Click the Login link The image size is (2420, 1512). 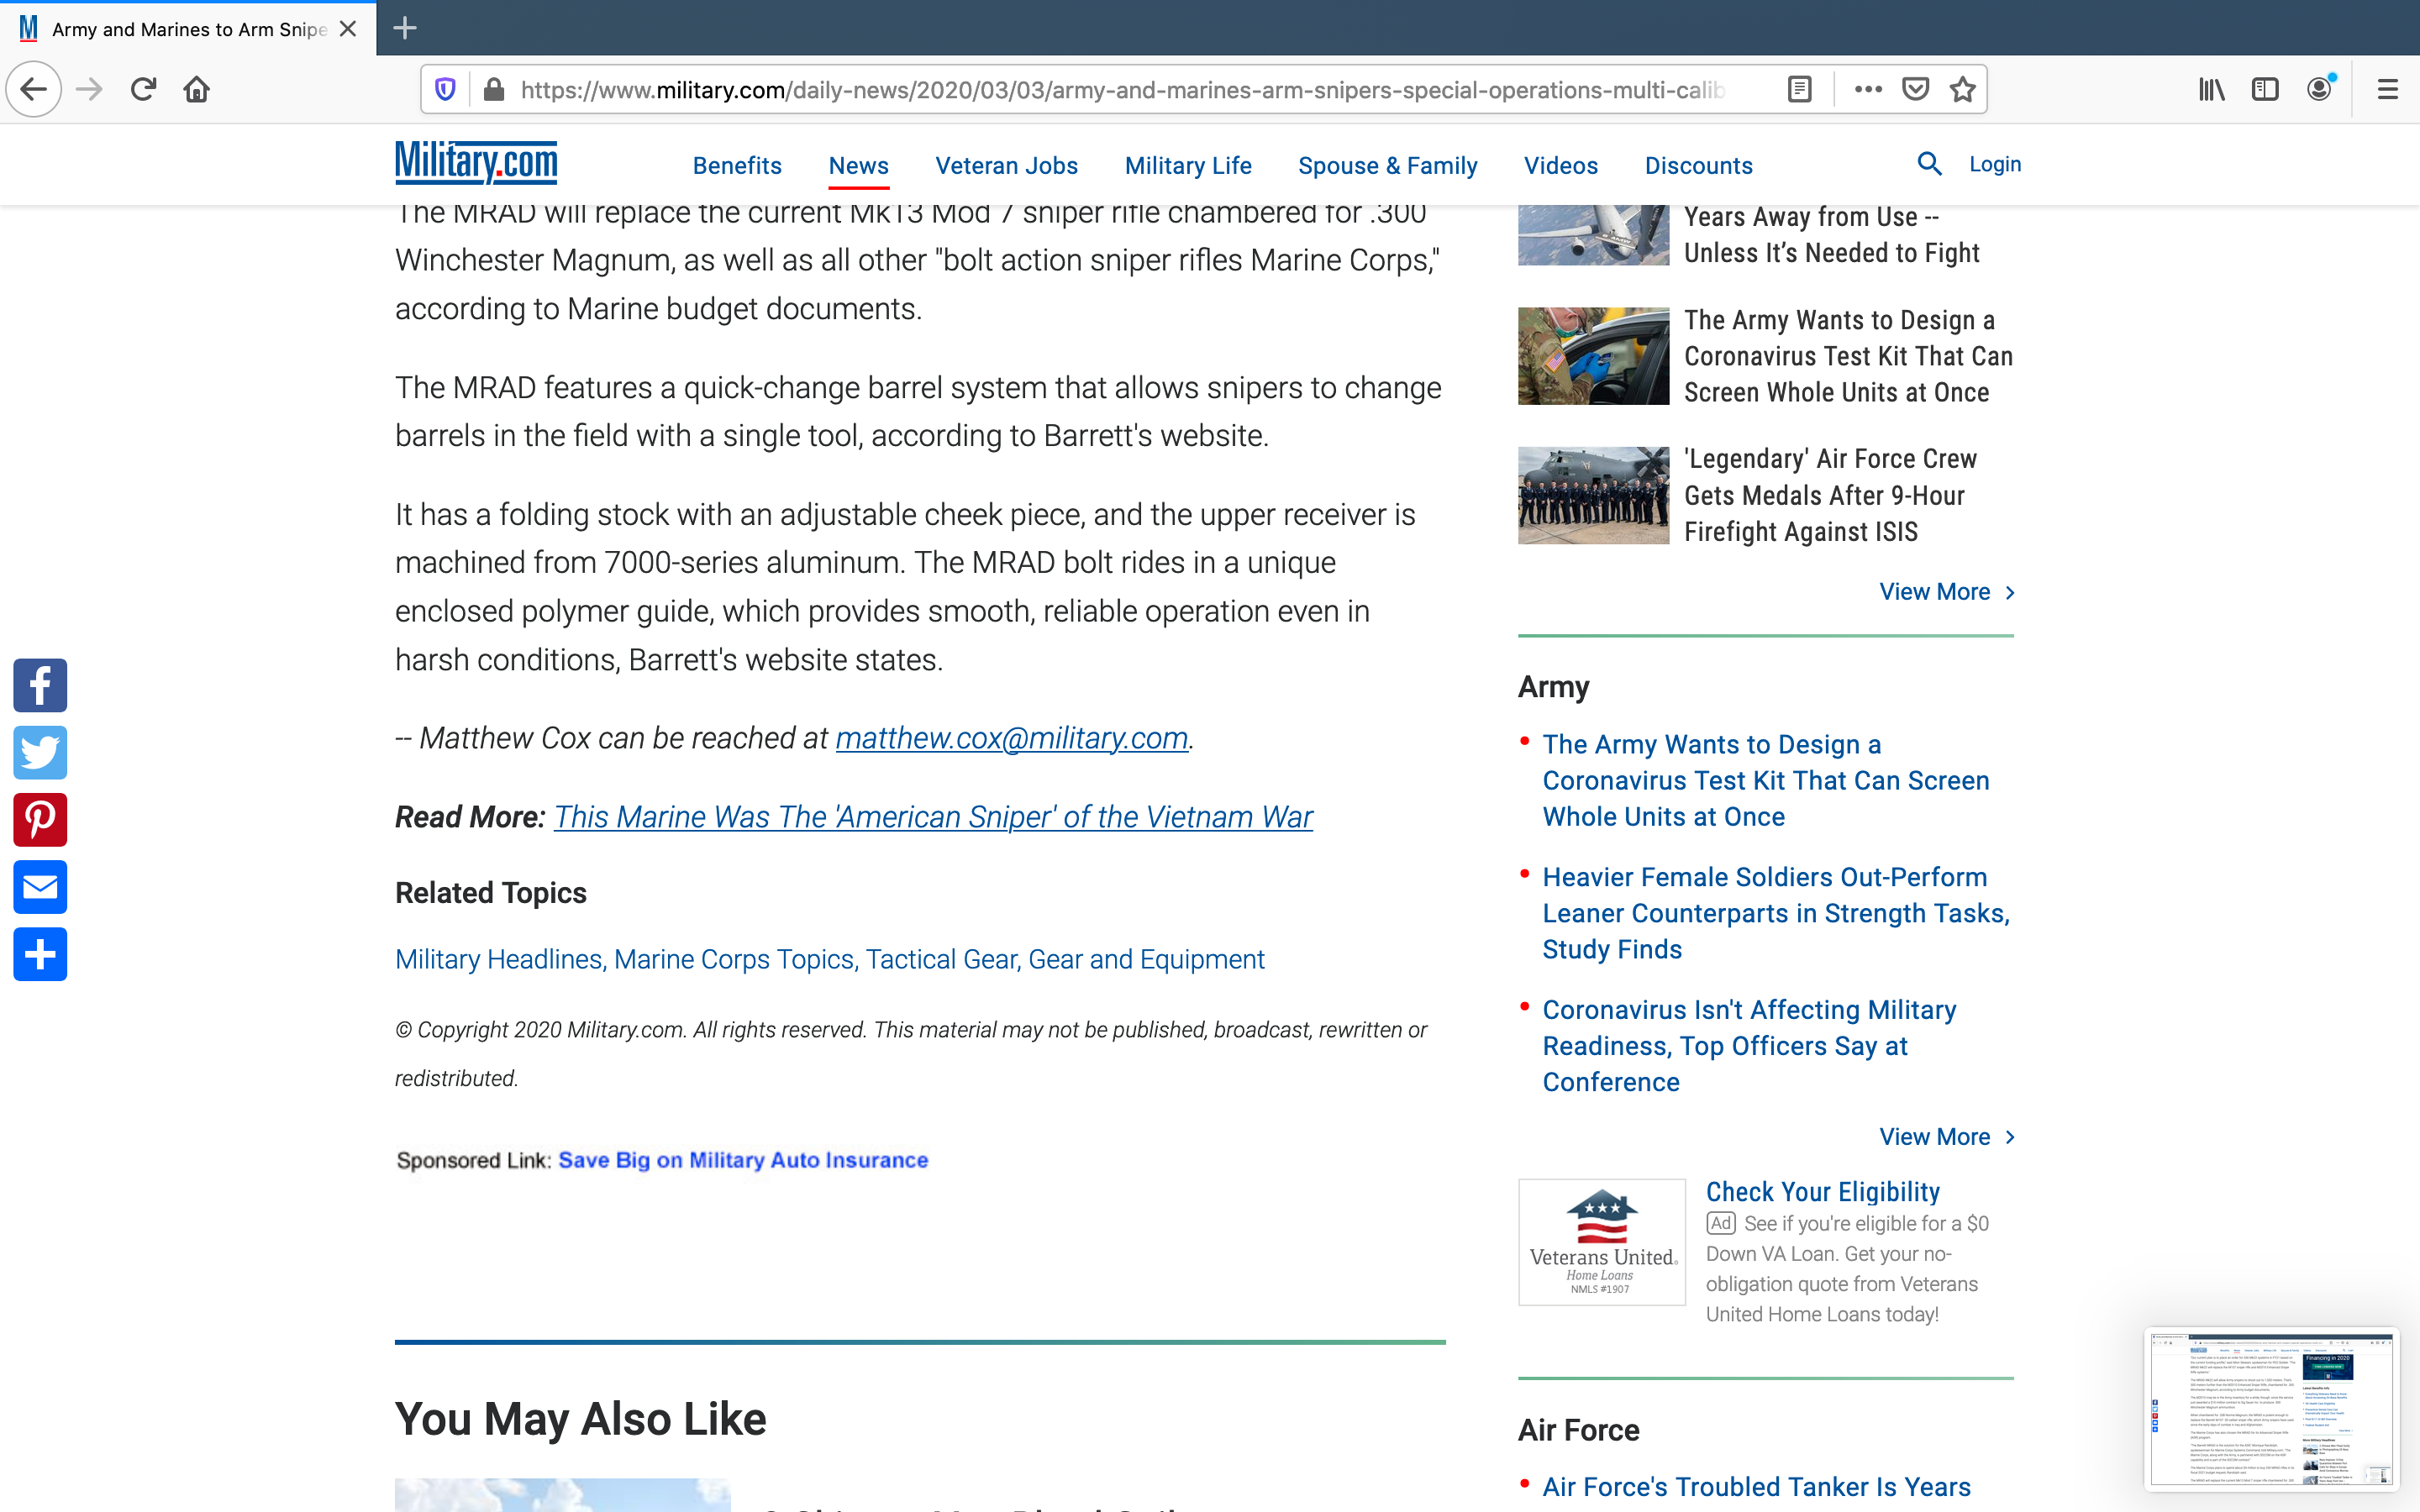(1994, 164)
